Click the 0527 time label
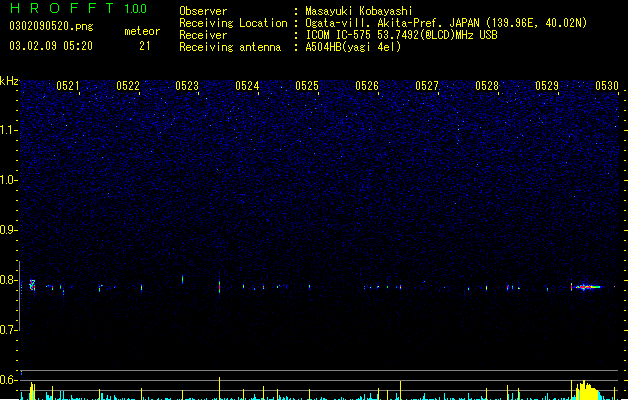629x400 pixels. [427, 86]
